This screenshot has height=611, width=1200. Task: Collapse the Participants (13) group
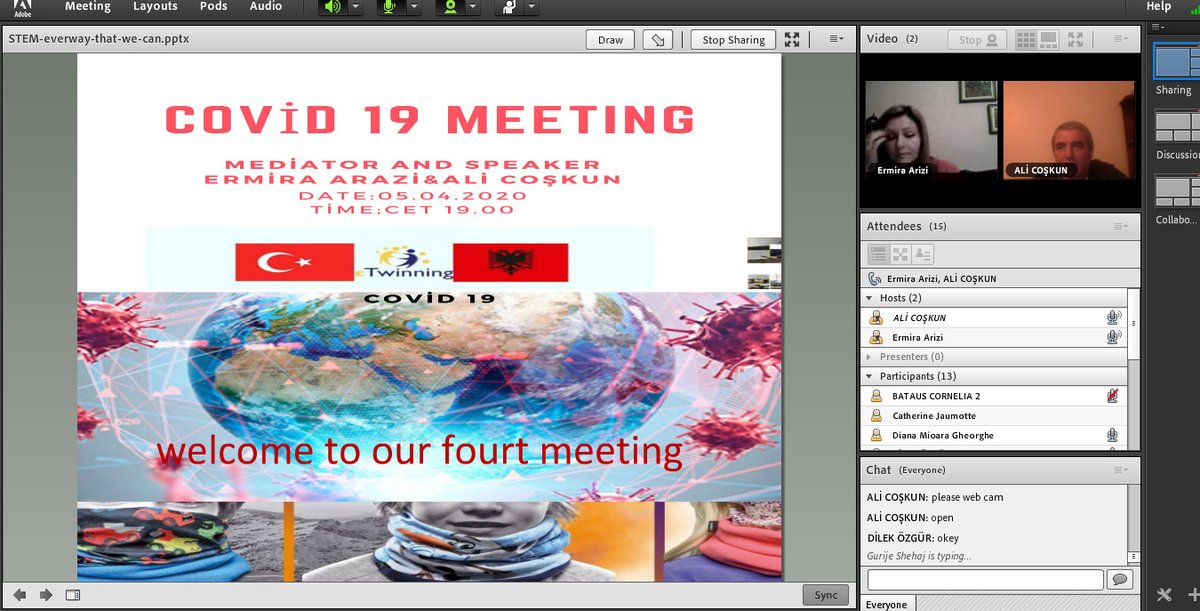pos(869,376)
